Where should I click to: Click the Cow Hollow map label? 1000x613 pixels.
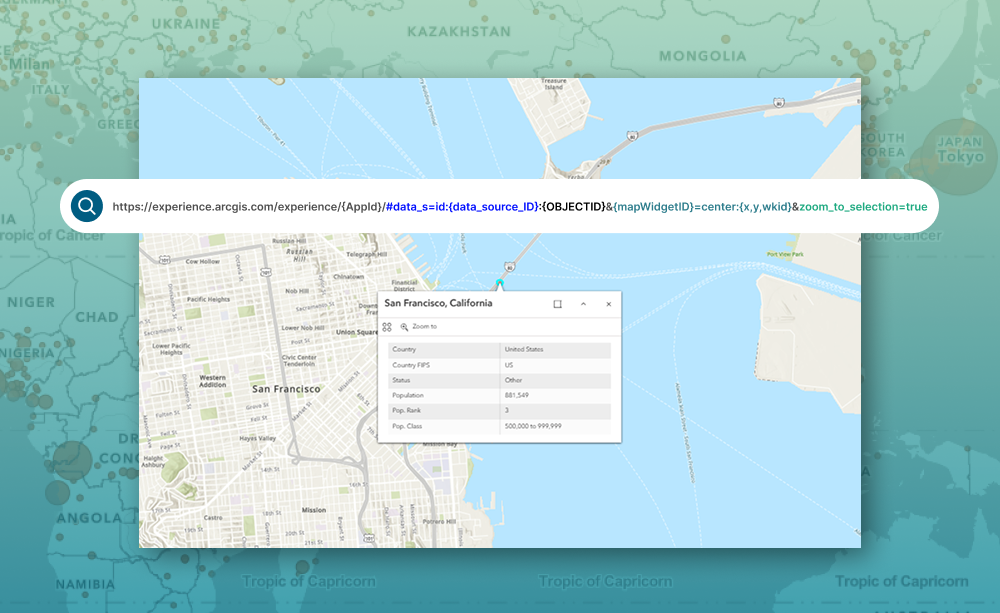click(x=202, y=262)
